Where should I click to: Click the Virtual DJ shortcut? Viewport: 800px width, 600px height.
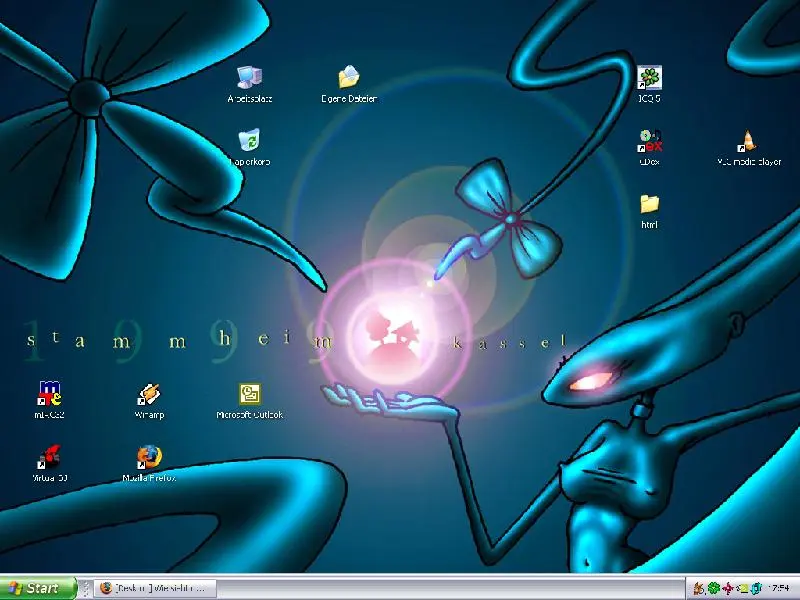tap(49, 458)
